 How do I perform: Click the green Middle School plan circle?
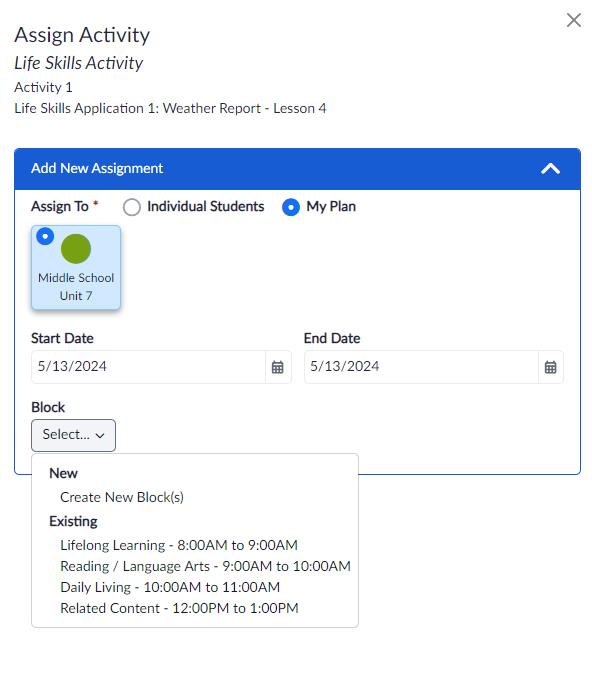[x=76, y=249]
